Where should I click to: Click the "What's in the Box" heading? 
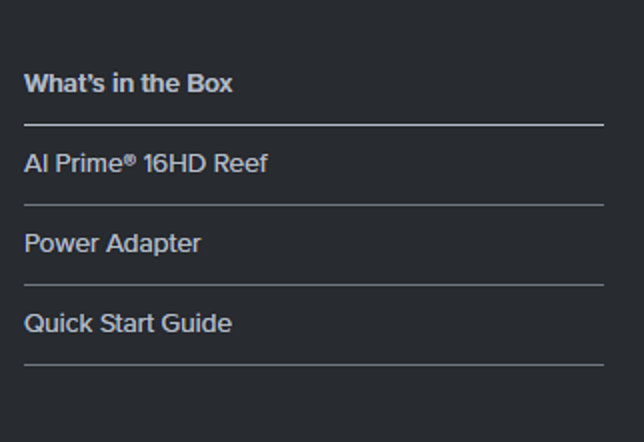tap(128, 83)
